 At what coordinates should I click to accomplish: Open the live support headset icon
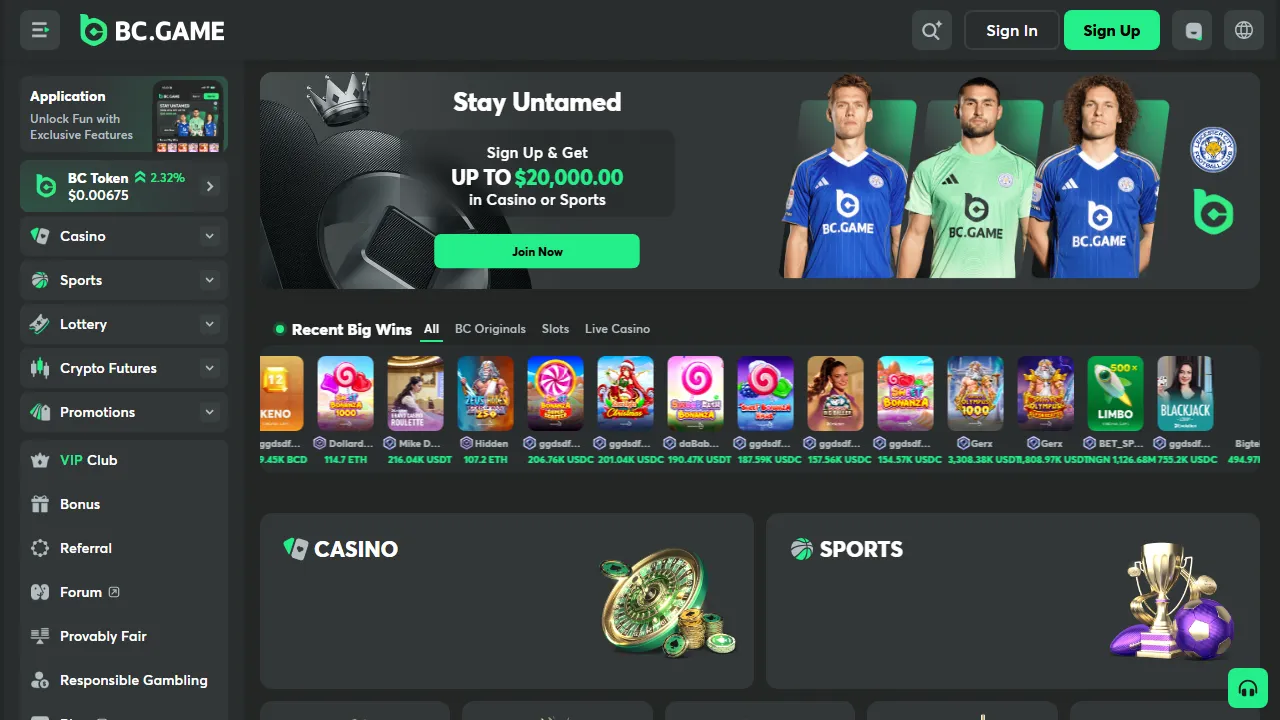1247,688
